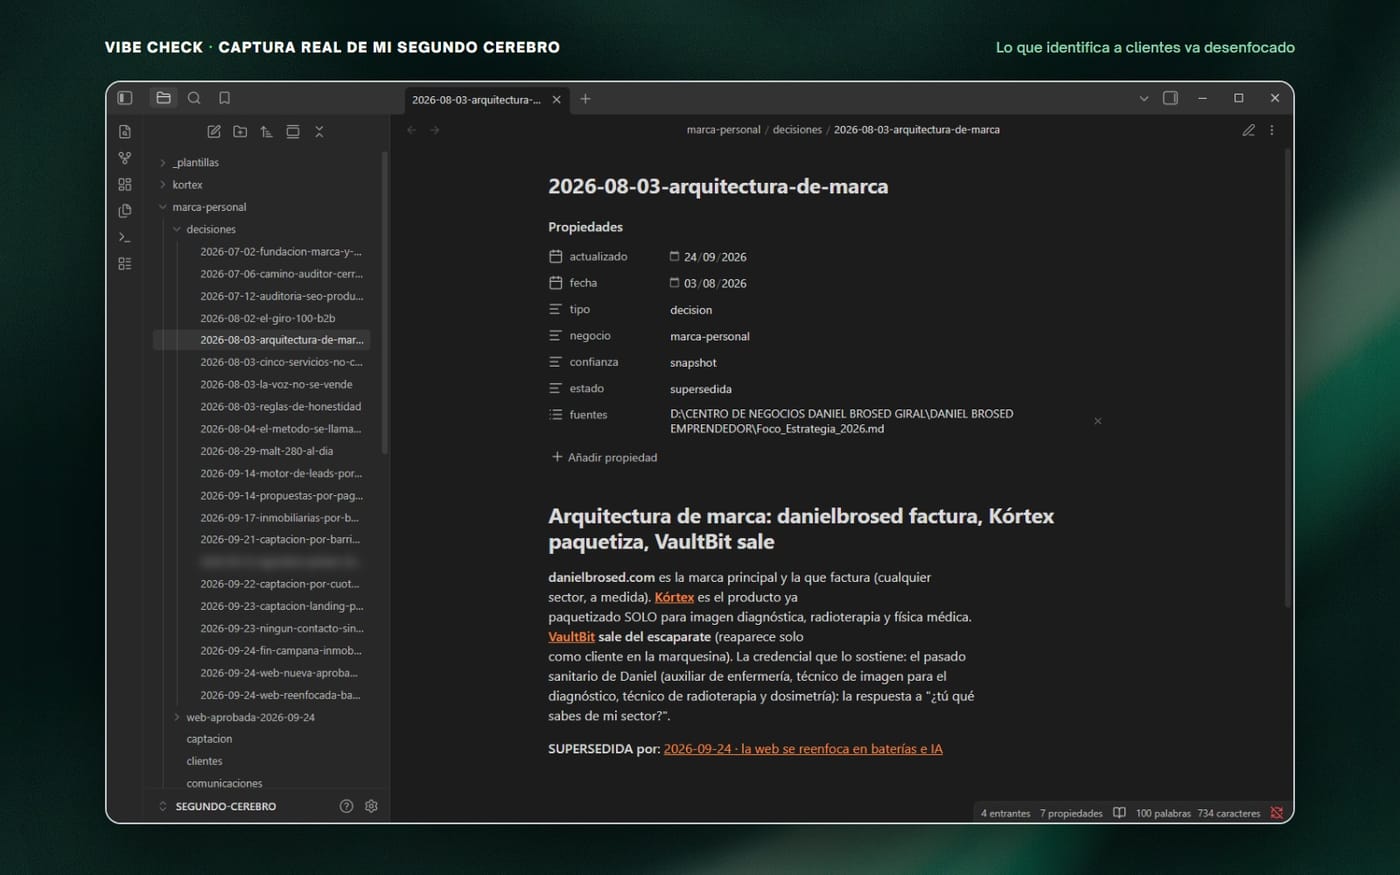Switch note to editing mode pencil icon
Screen dimensions: 1400x875
1248,130
